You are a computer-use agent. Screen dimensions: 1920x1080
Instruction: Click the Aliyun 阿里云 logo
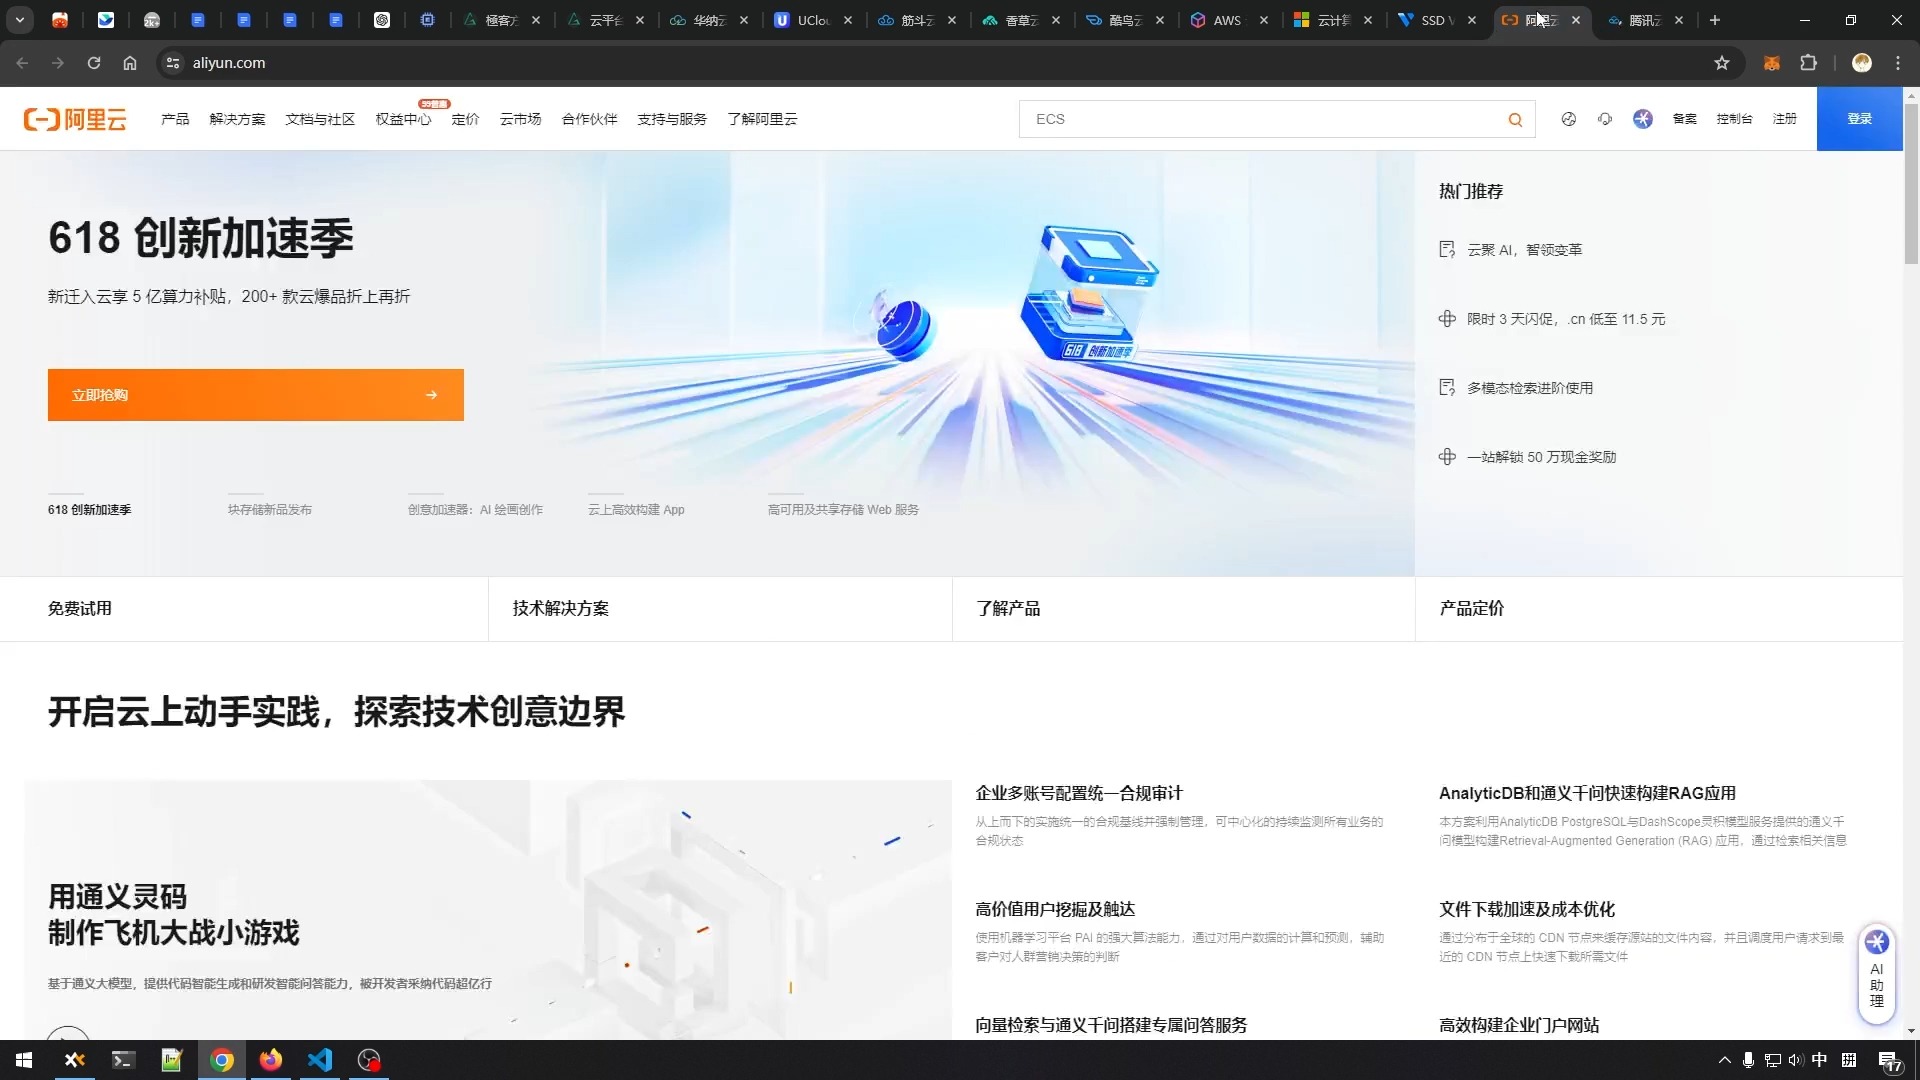click(75, 119)
